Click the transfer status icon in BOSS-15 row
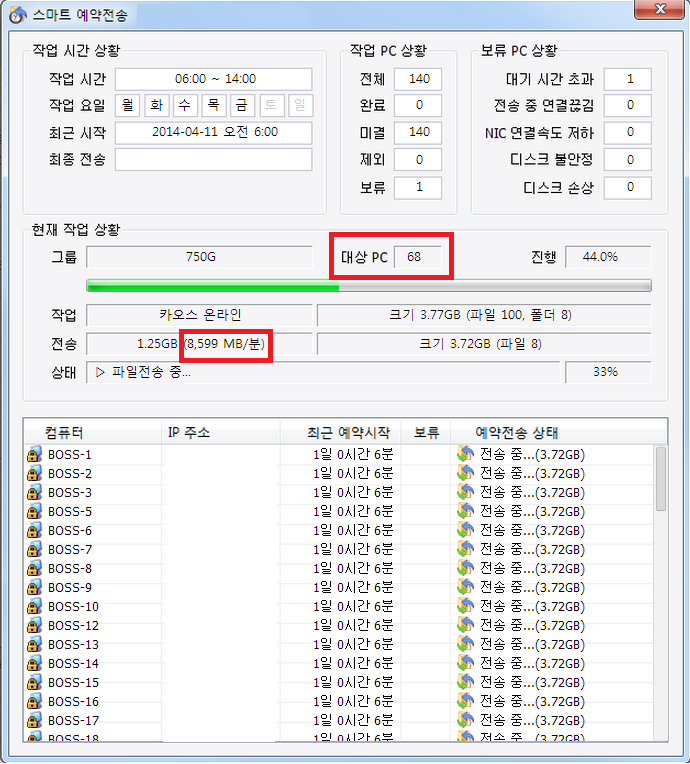 tap(465, 683)
